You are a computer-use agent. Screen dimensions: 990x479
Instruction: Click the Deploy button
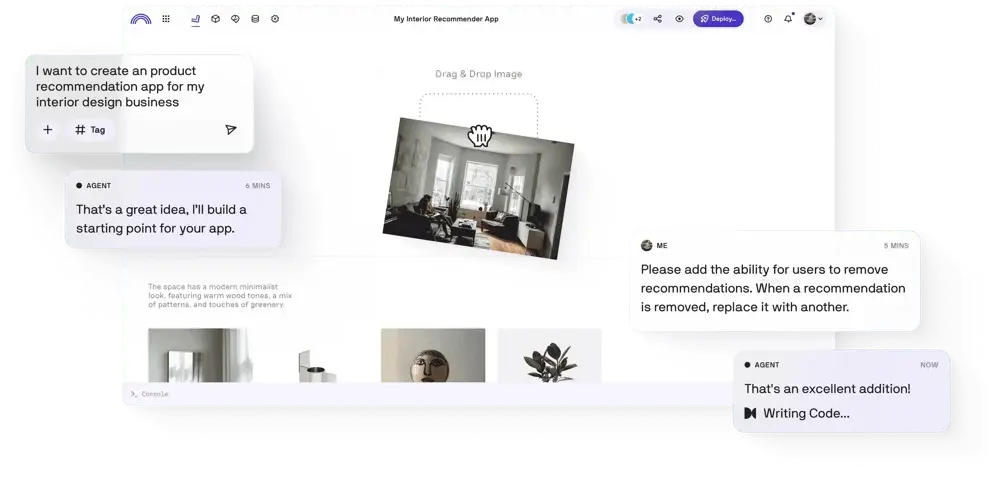click(719, 19)
